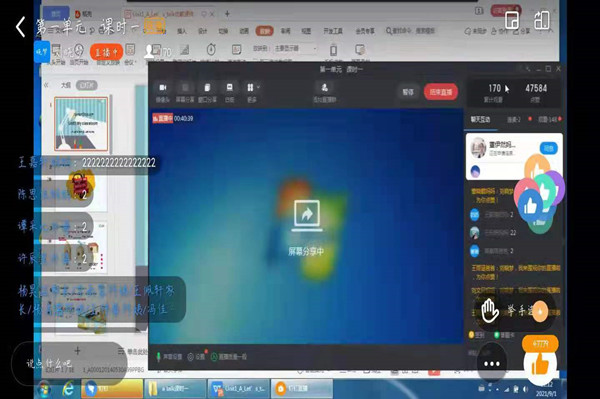Tap the picture-in-picture icon at top right
Screen dimensions: 600x399
click(512, 20)
